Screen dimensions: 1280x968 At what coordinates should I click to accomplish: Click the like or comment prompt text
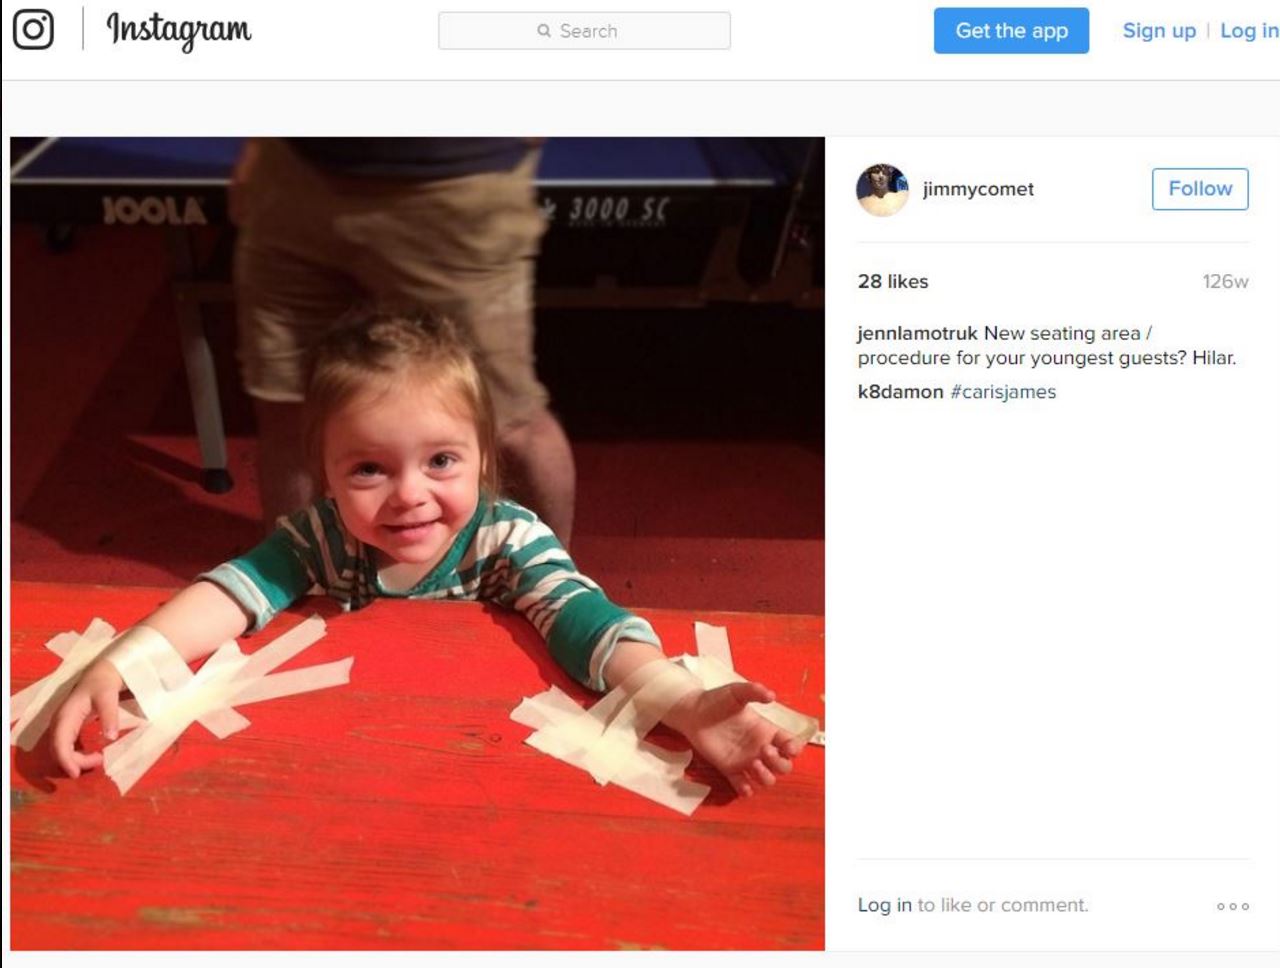coord(1003,905)
